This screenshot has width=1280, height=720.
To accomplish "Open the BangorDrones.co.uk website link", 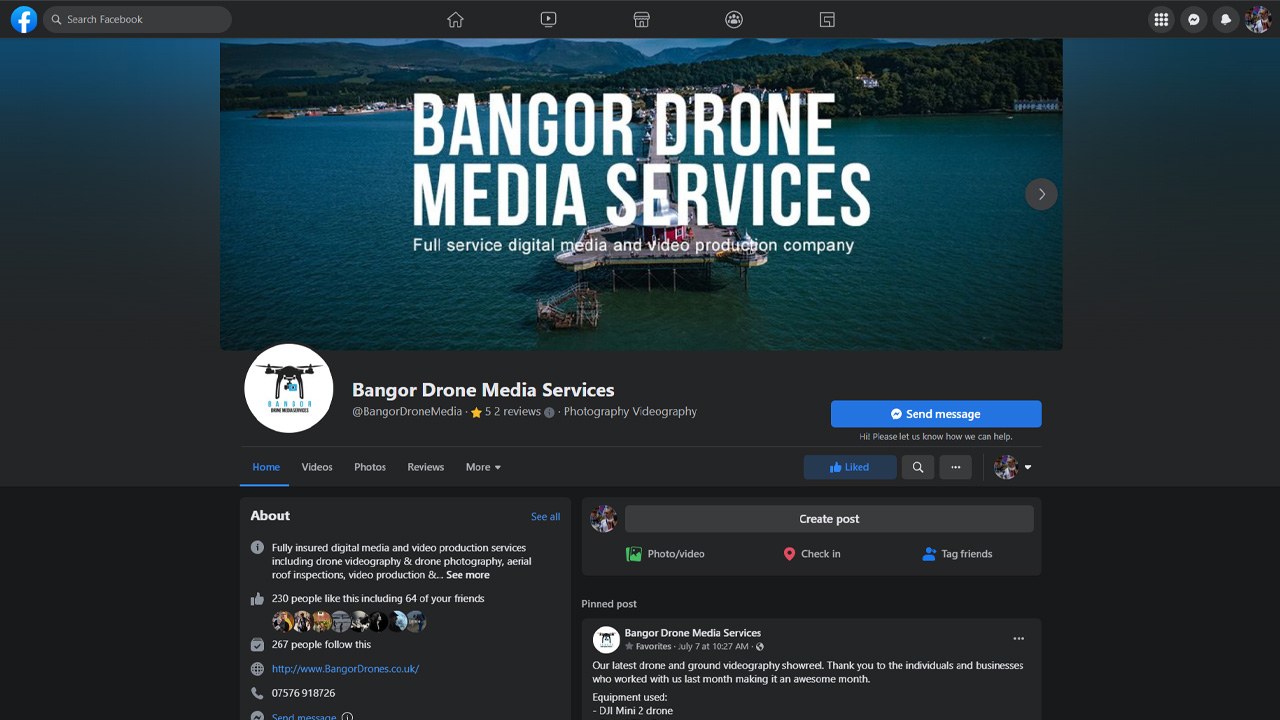I will tap(345, 669).
